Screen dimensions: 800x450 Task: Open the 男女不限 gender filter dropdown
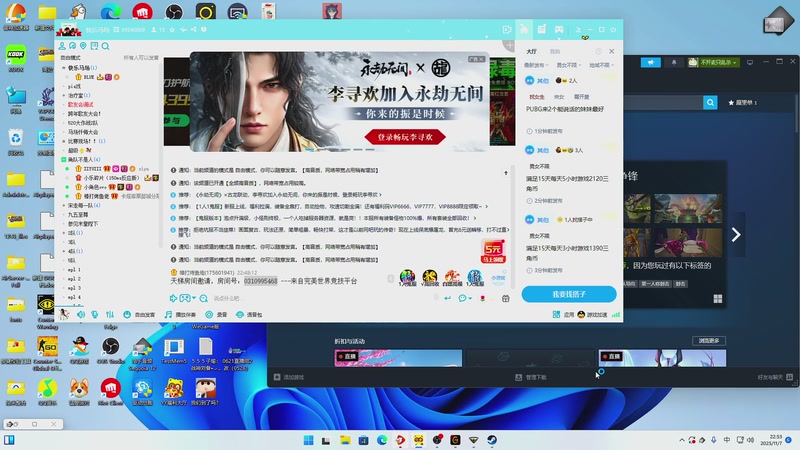pos(569,65)
